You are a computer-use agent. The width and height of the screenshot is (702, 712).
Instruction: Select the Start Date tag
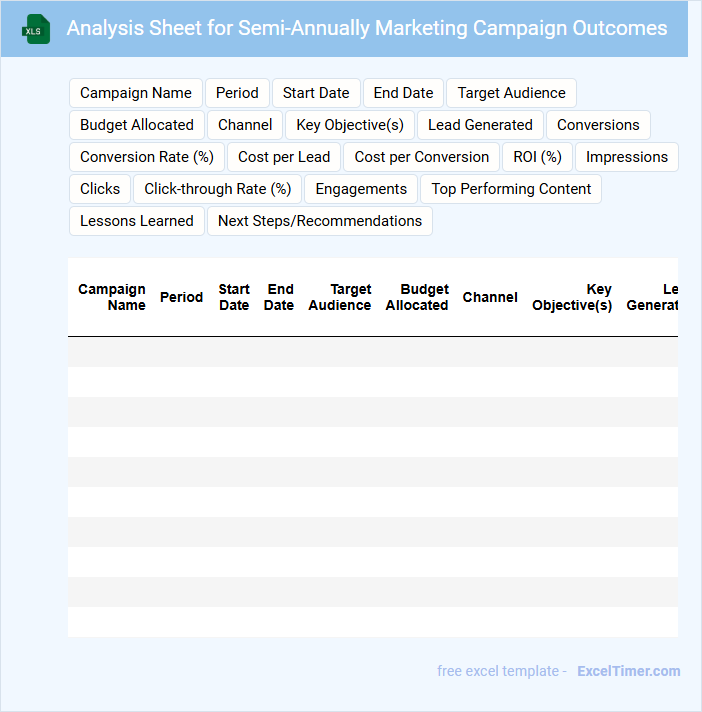coord(316,93)
